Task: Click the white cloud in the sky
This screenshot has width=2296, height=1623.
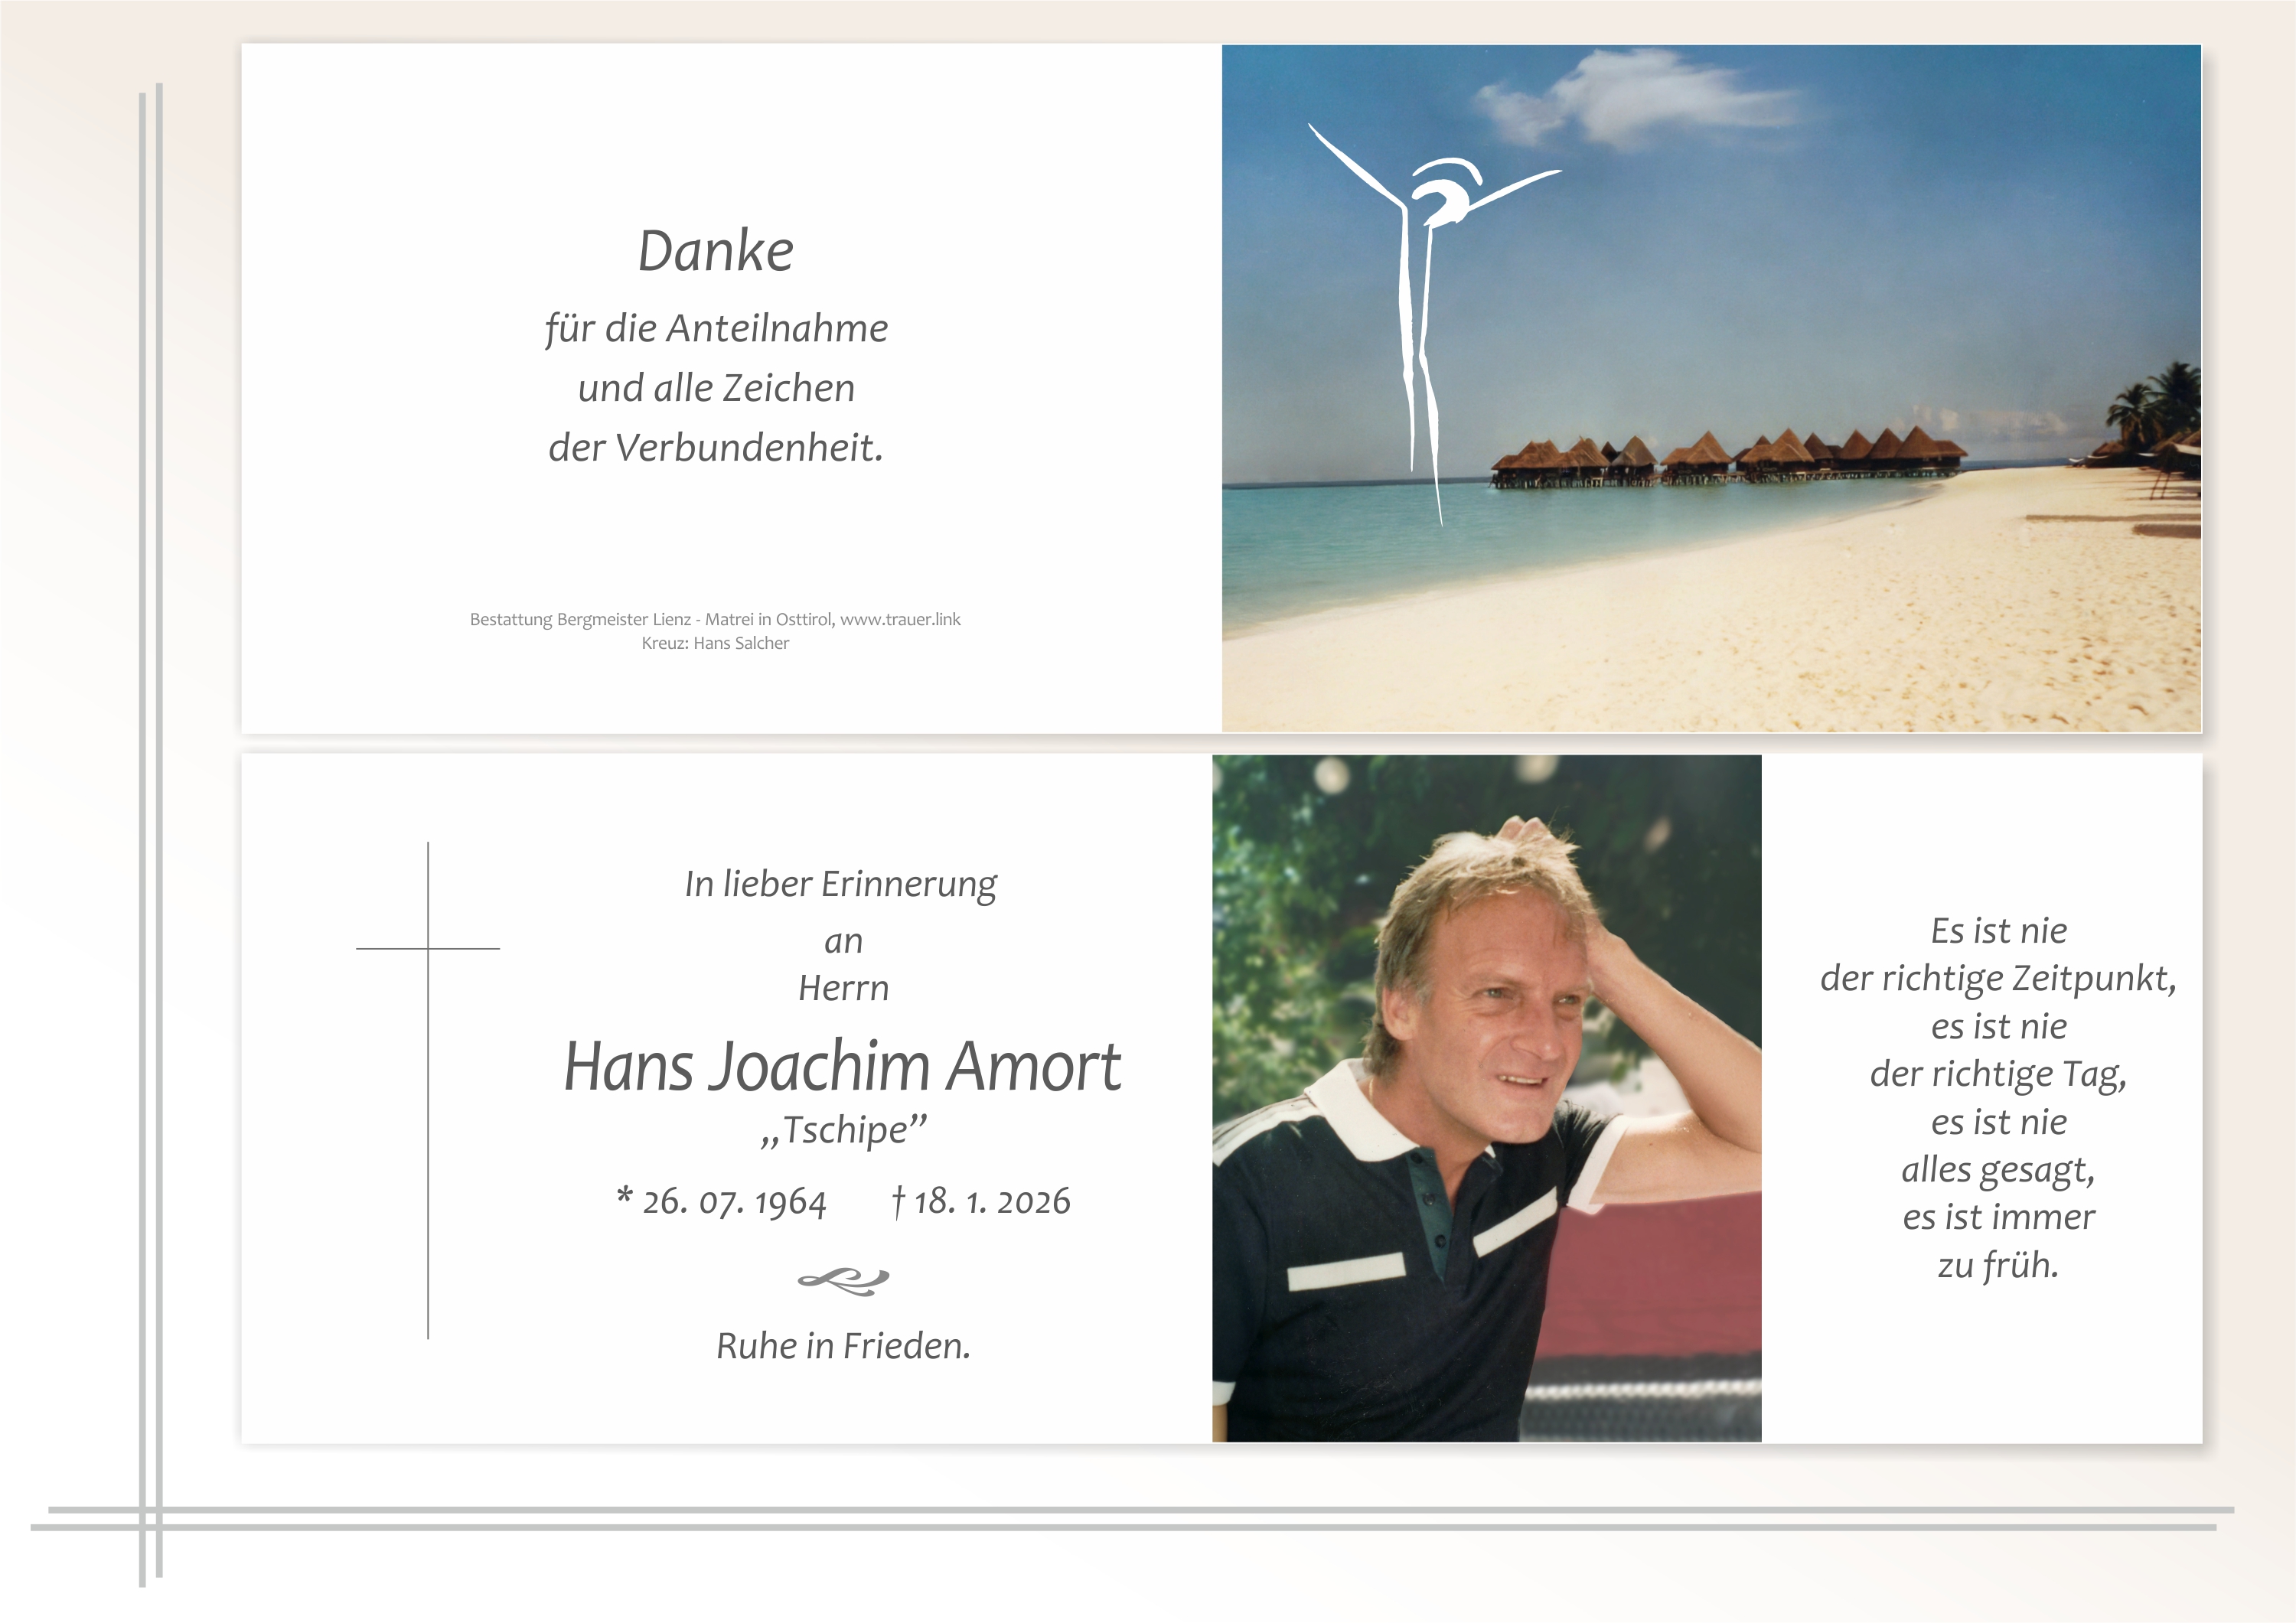Action: [x=1640, y=100]
